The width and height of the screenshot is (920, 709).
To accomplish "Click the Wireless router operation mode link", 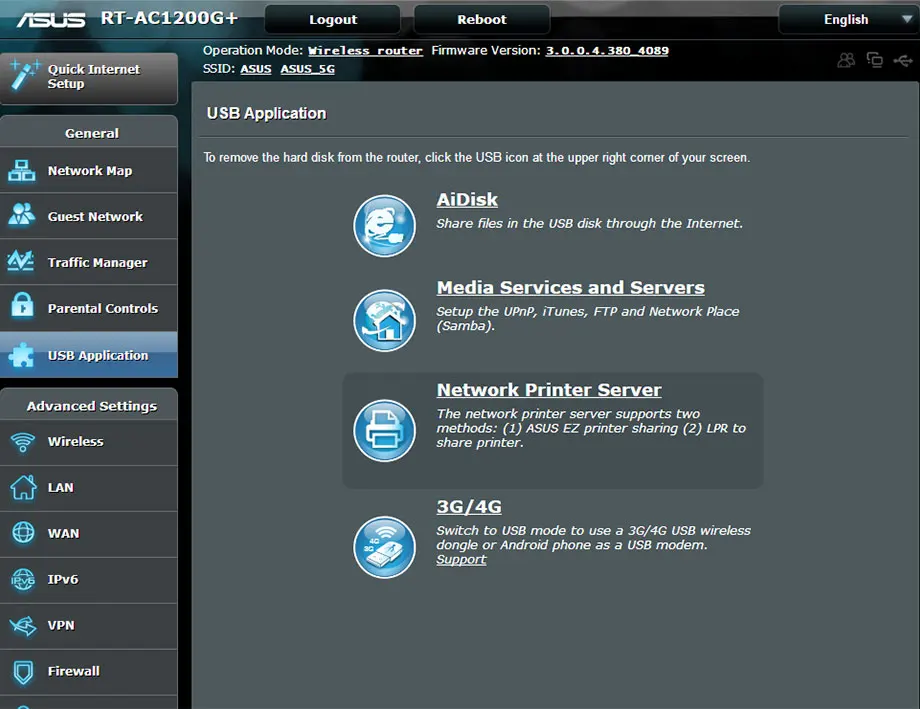I will pos(365,50).
